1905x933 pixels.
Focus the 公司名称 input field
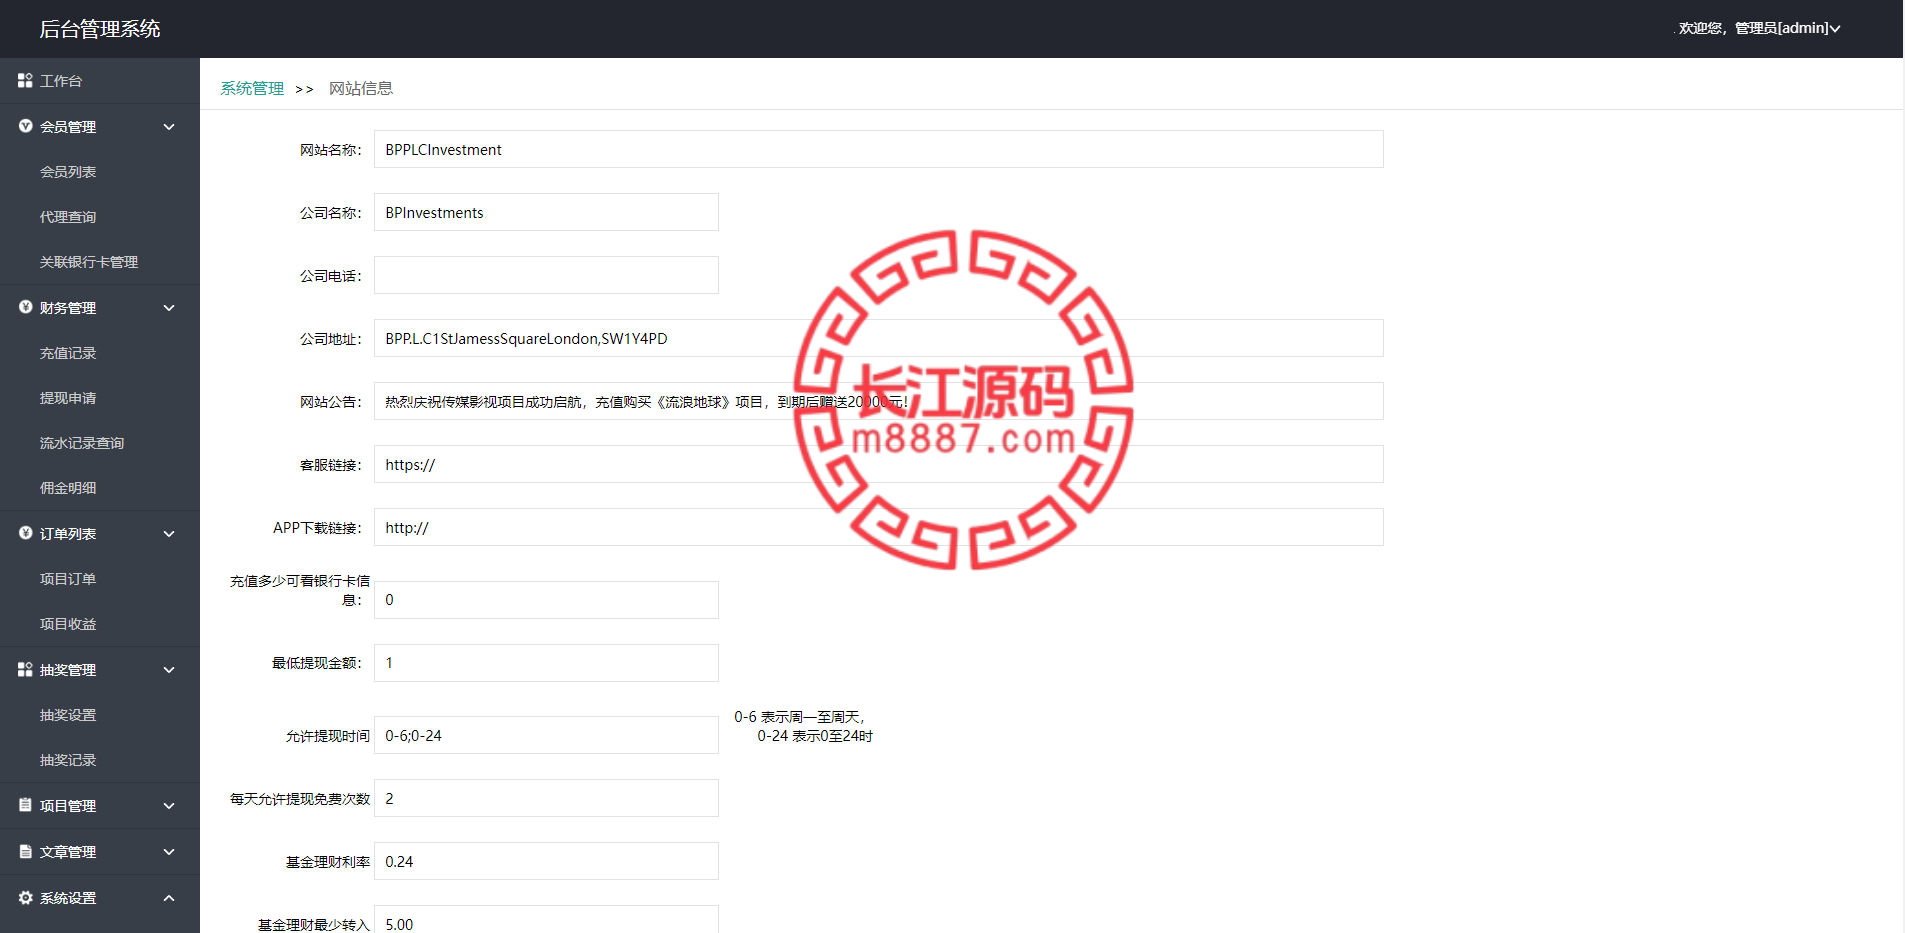tap(546, 212)
